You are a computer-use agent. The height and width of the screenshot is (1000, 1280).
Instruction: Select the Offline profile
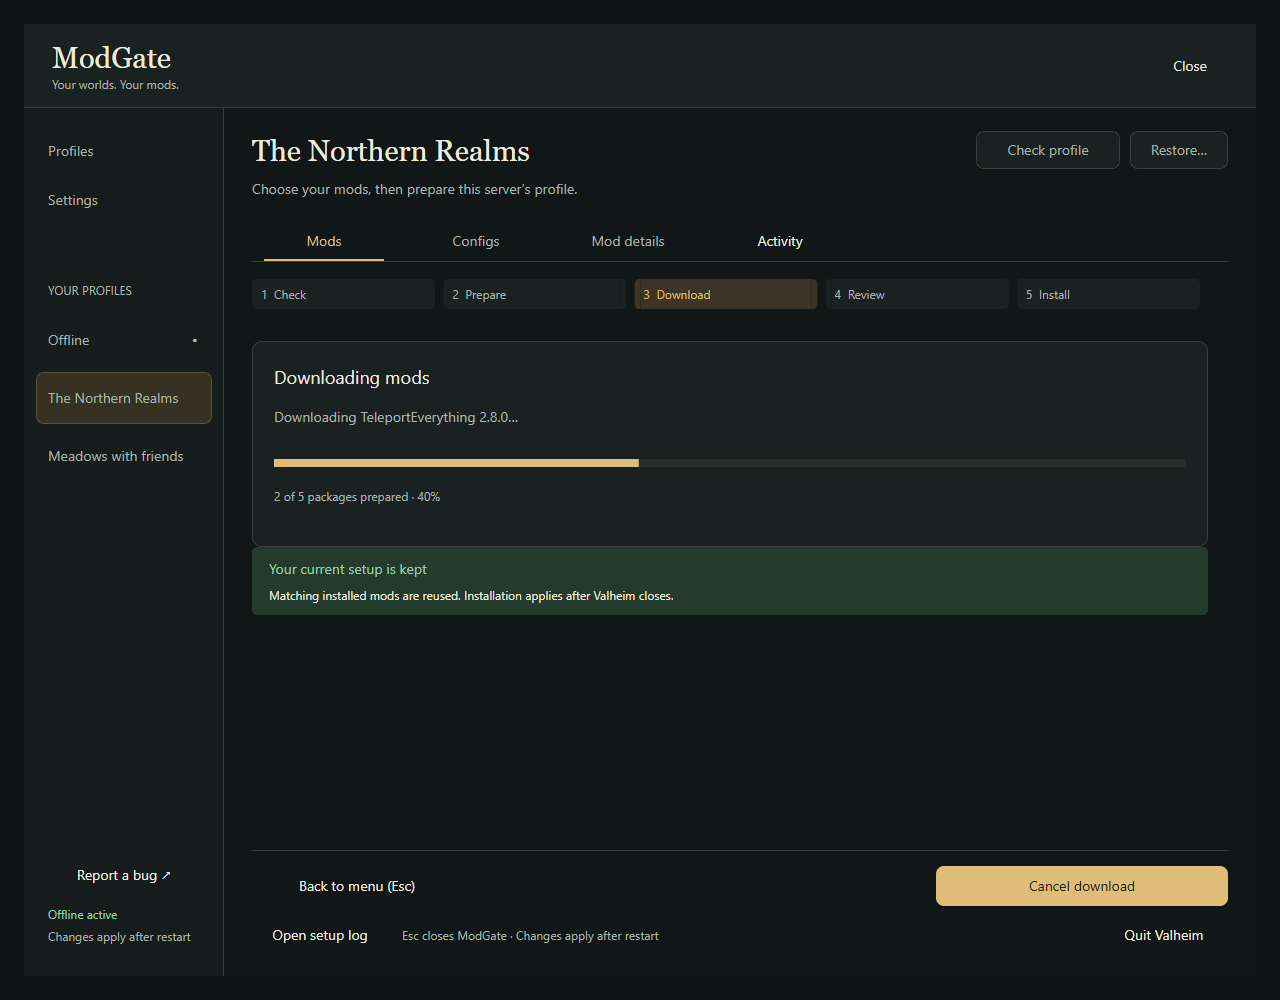(x=123, y=340)
